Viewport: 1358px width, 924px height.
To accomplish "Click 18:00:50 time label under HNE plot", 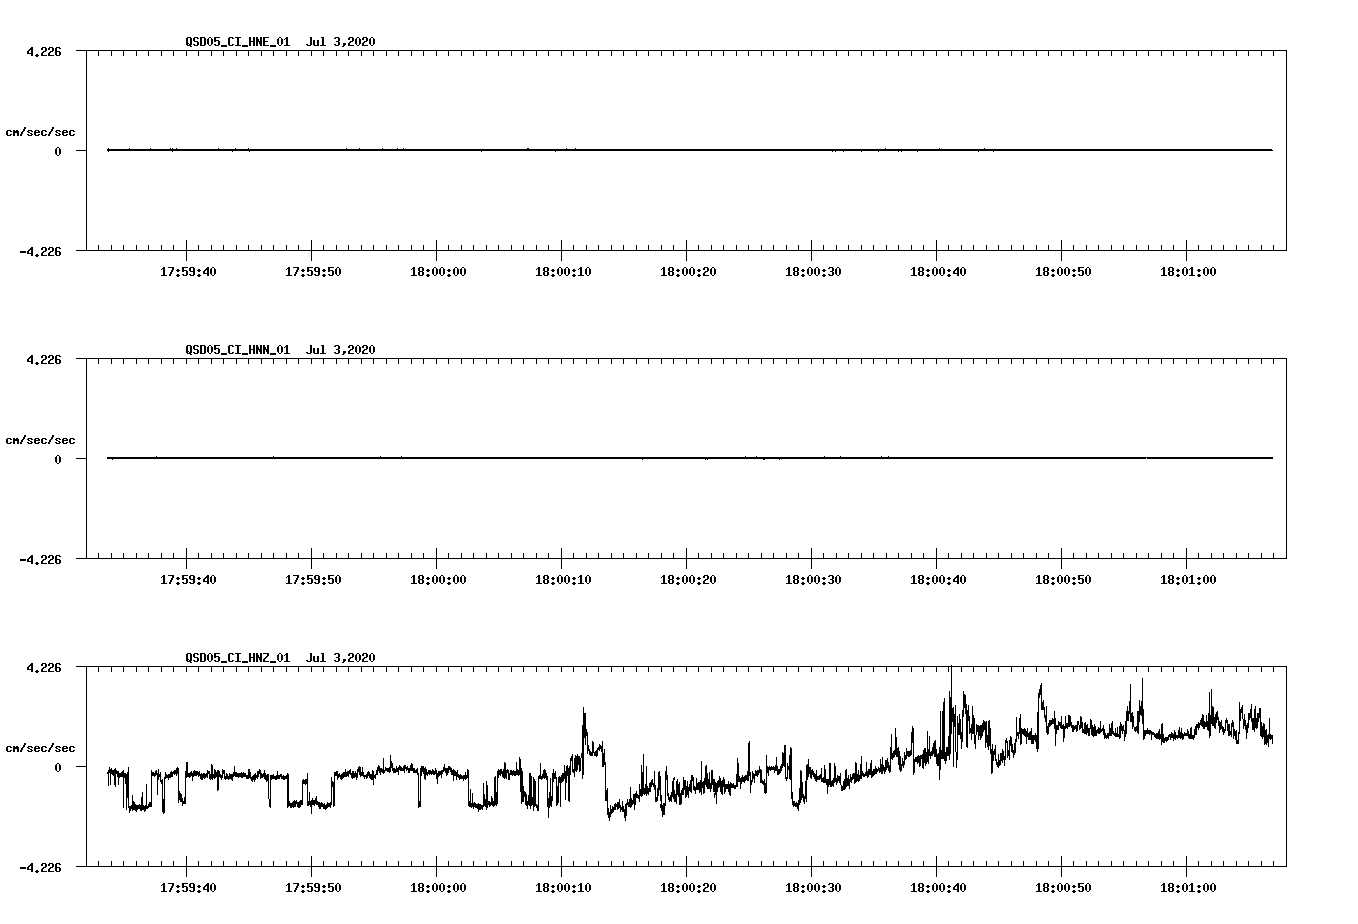I will coord(1063,271).
